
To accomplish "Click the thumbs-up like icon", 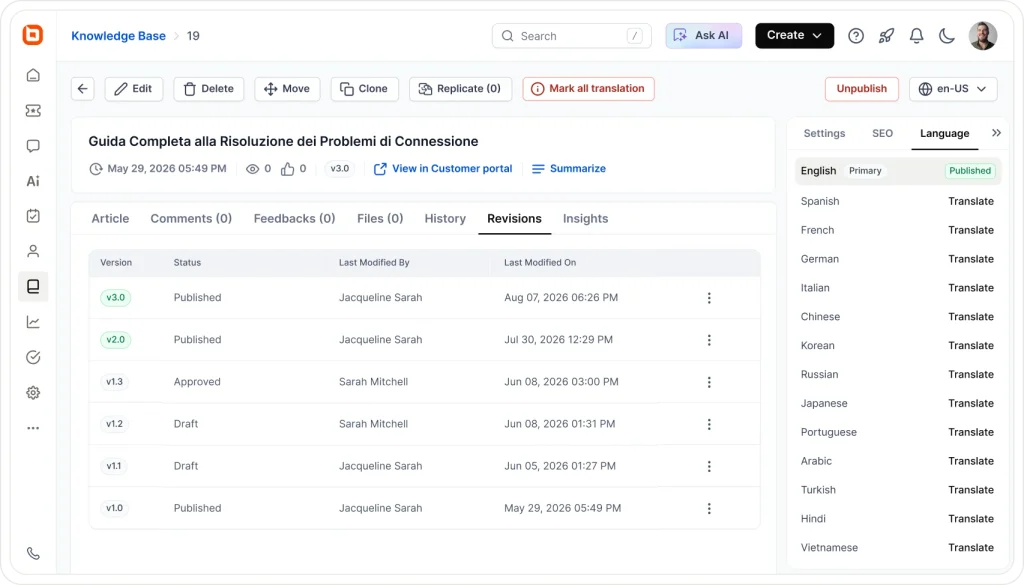I will (x=287, y=169).
